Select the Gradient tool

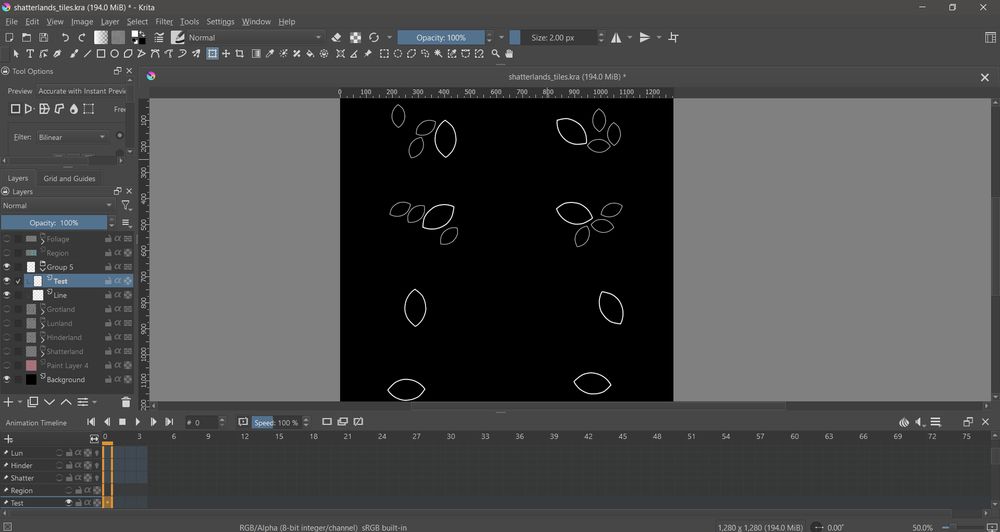256,54
